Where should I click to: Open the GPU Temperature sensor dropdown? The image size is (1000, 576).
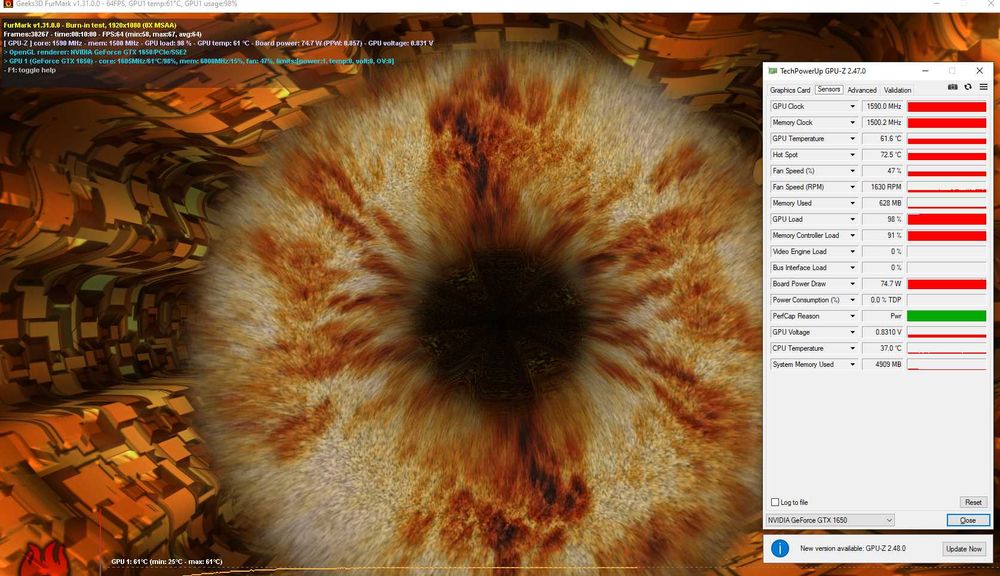click(852, 138)
